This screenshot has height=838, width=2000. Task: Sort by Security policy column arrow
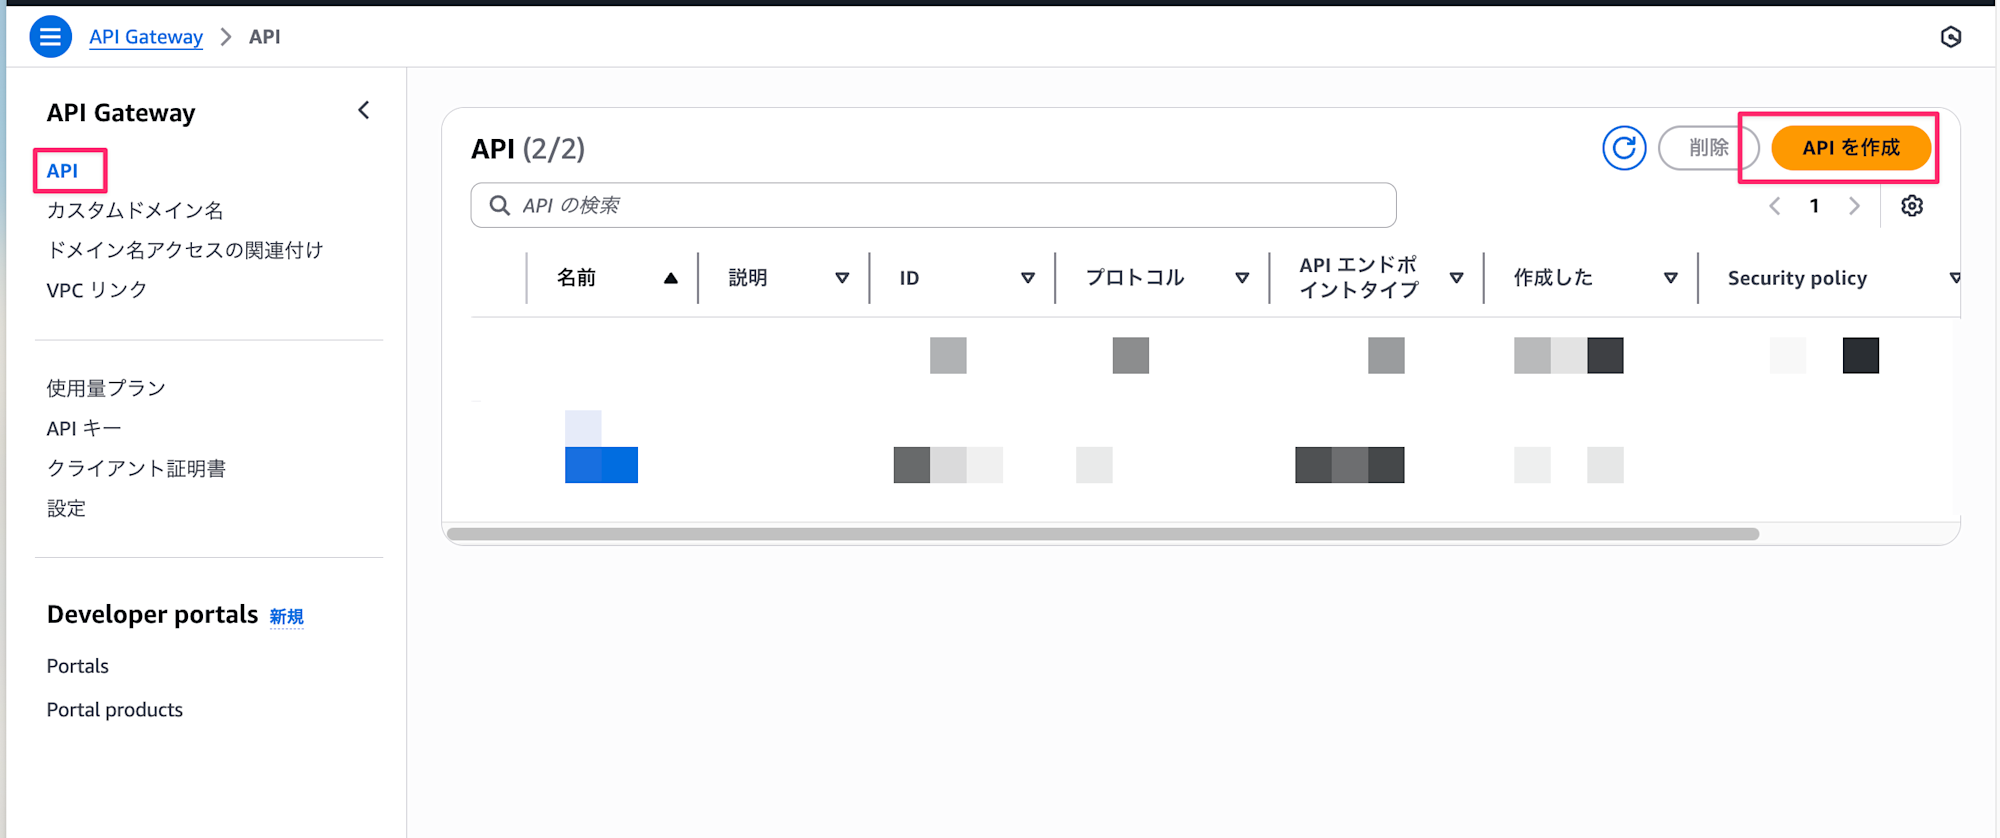(1954, 278)
